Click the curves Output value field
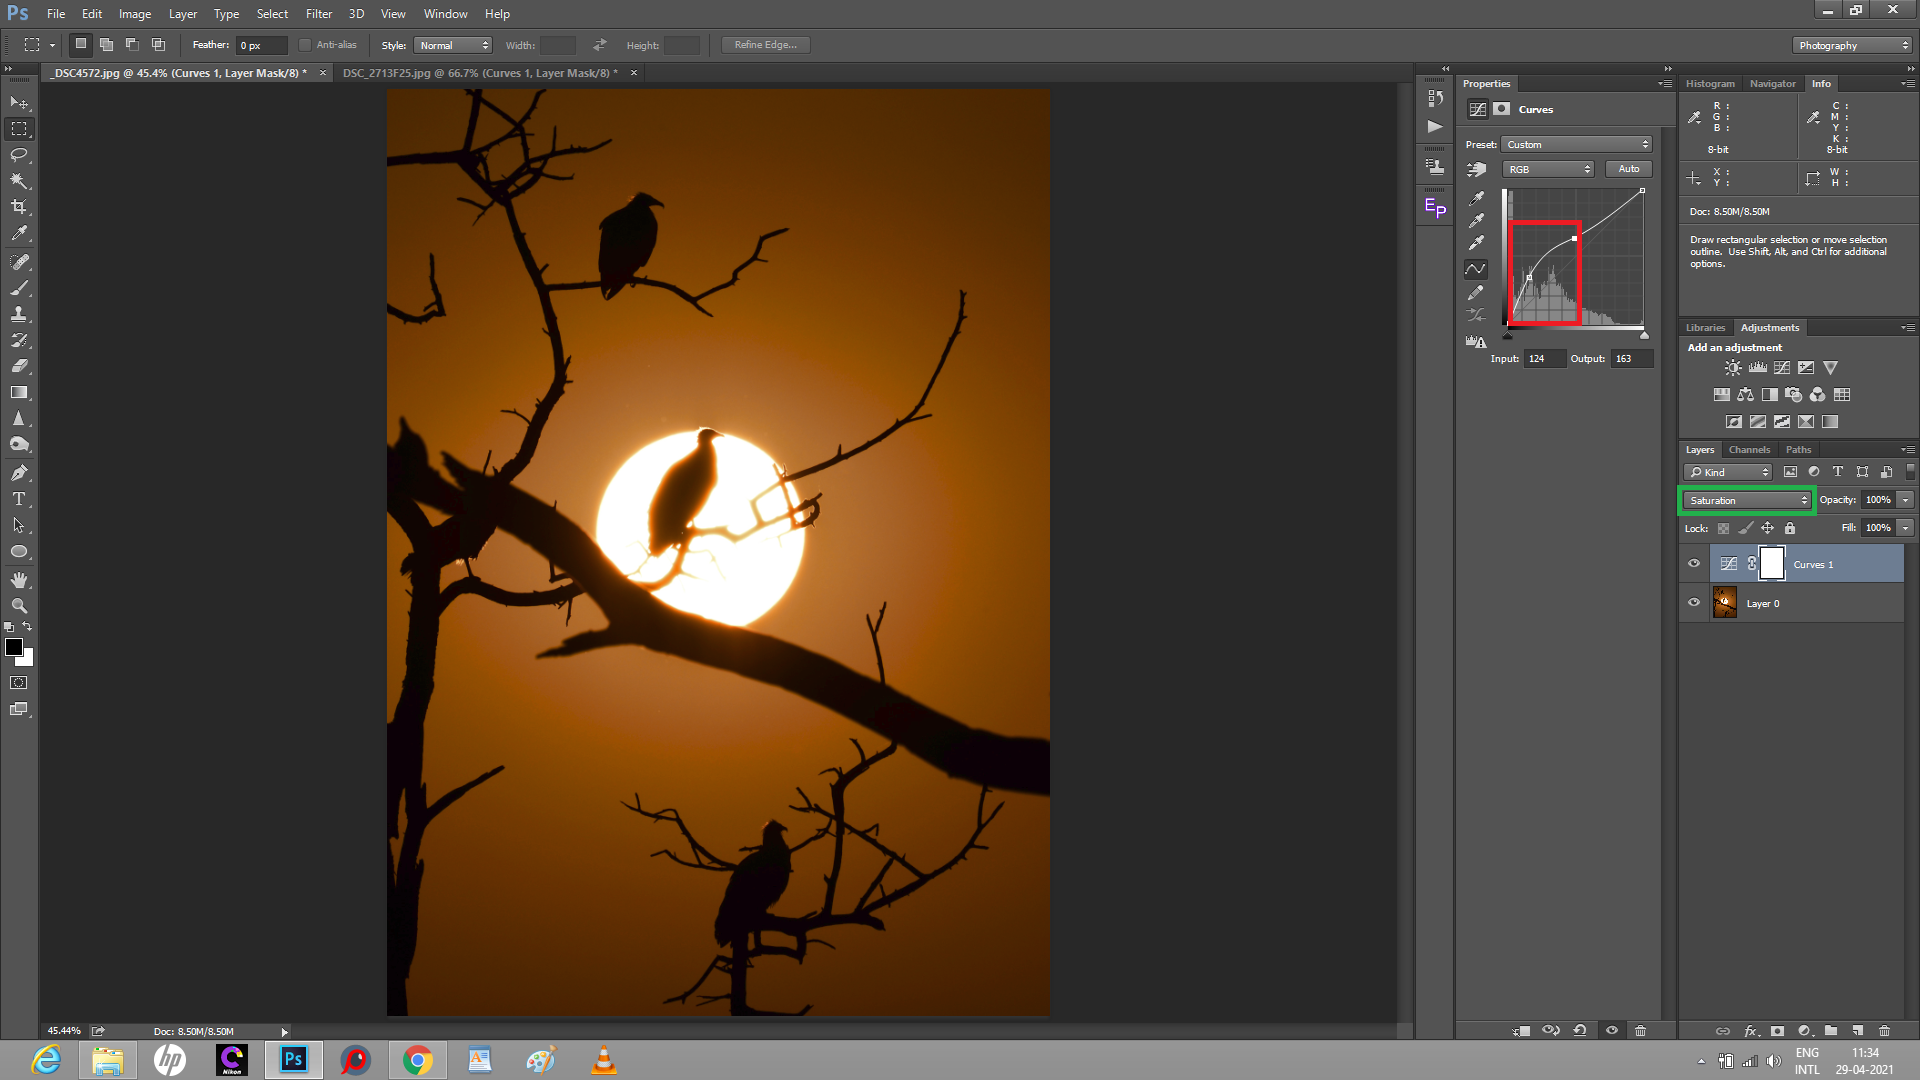Screen dimensions: 1920x1080 (x=1631, y=359)
